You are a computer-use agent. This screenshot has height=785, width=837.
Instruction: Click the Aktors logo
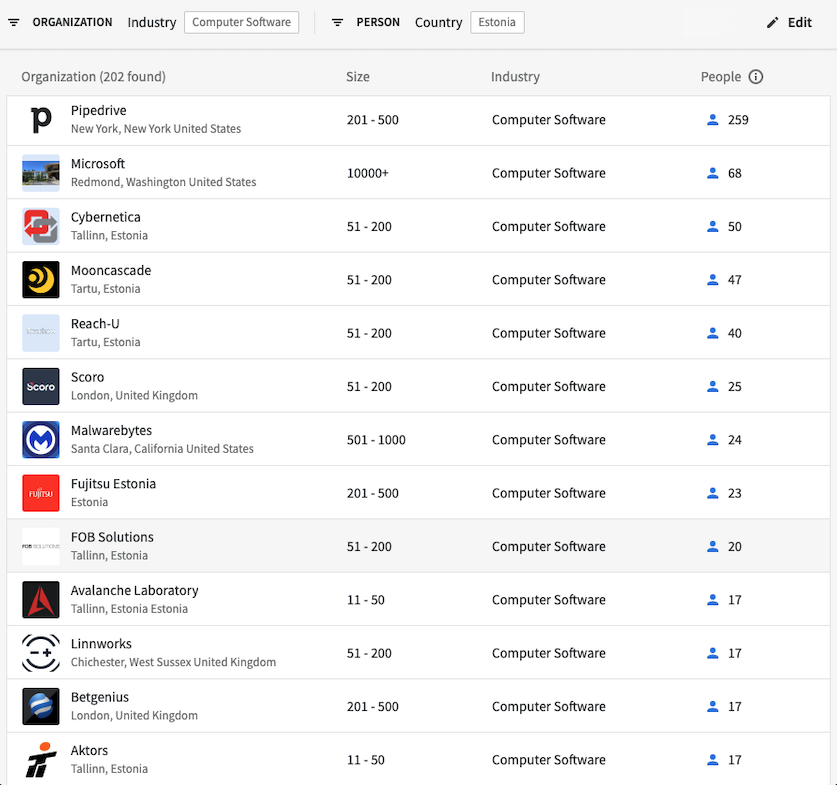[39, 759]
